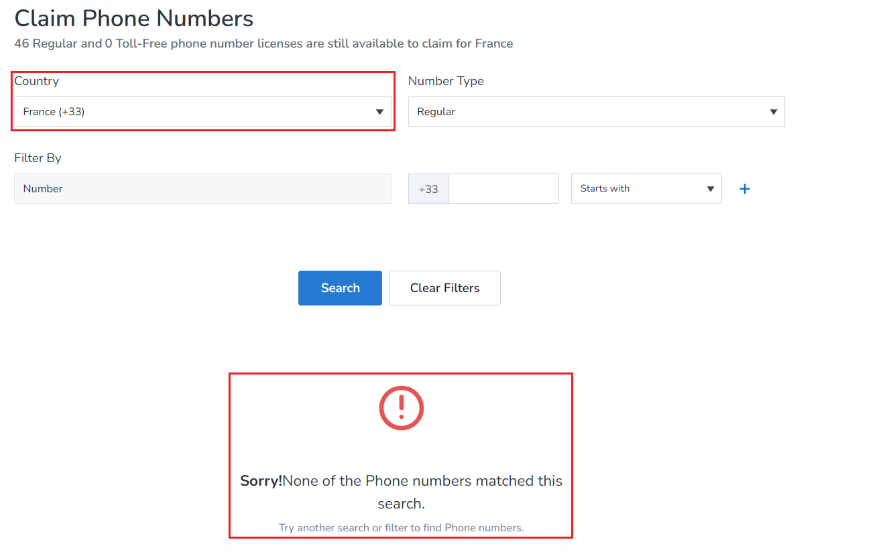Screen dimensions: 894x555
Task: Click the +33 country code prefix
Action: pyautogui.click(x=428, y=189)
